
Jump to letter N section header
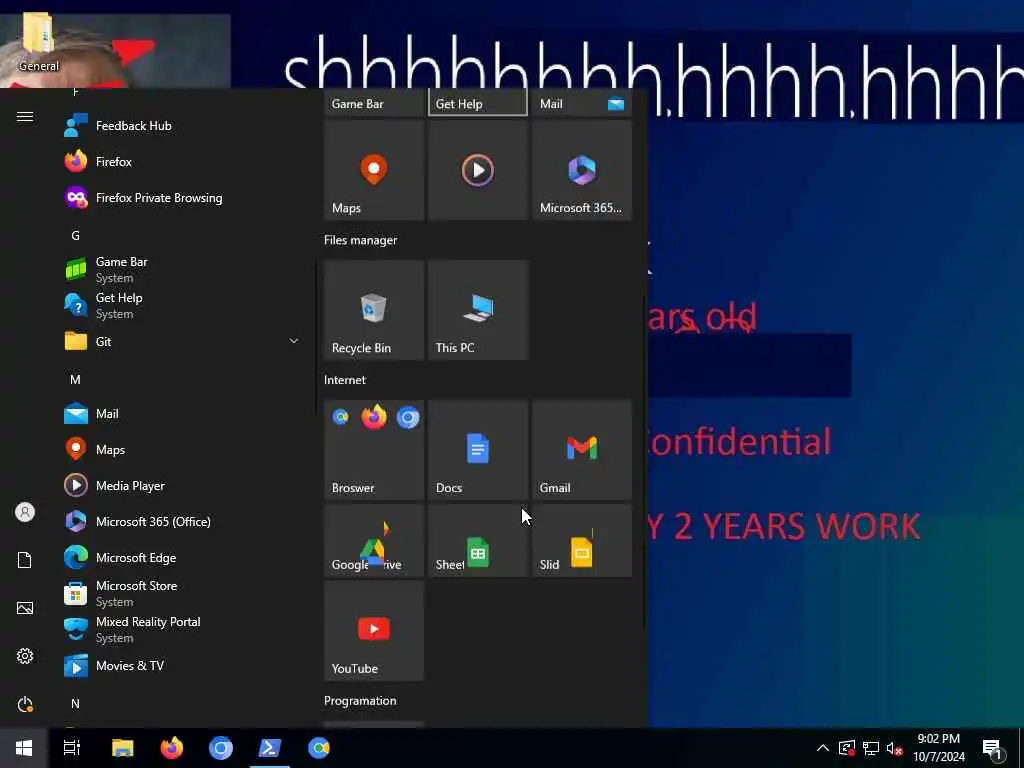pyautogui.click(x=75, y=703)
